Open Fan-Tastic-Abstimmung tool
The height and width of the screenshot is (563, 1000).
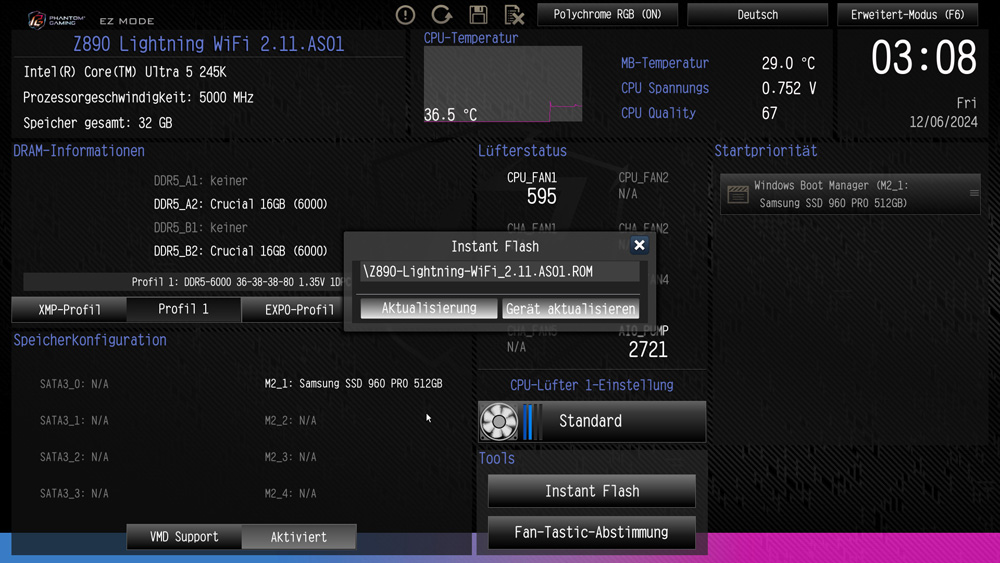(x=592, y=532)
